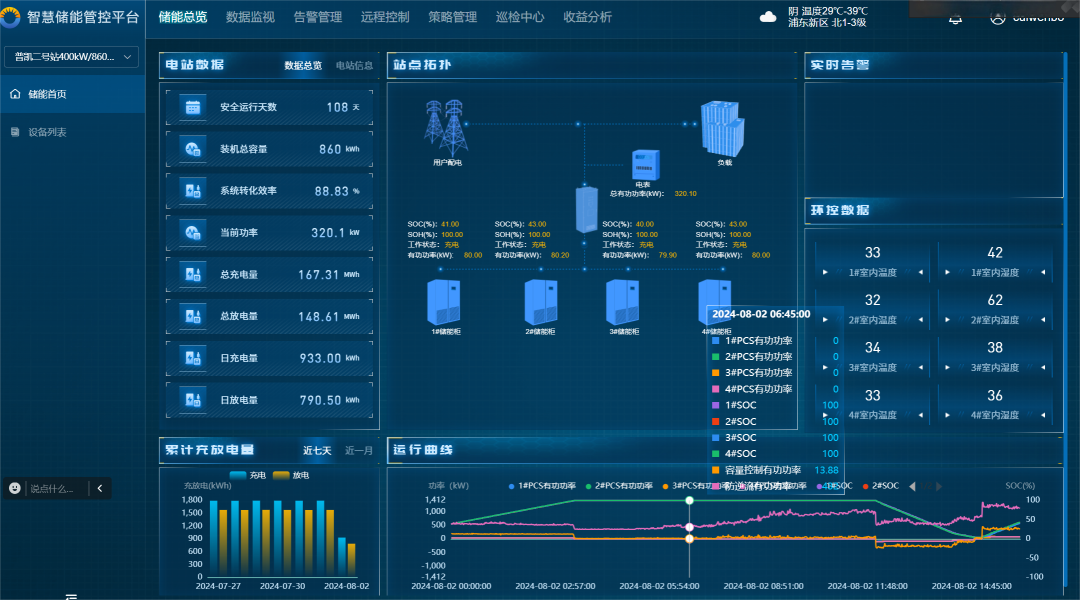This screenshot has height=600, width=1080.
Task: Click the weather cloud icon
Action: click(x=768, y=17)
